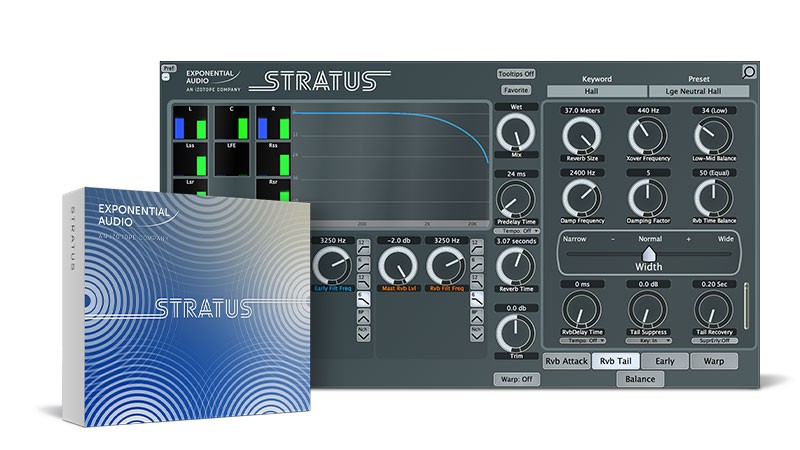Click the Wet Mix knob
Screen dimensions: 800x450
(x=516, y=132)
